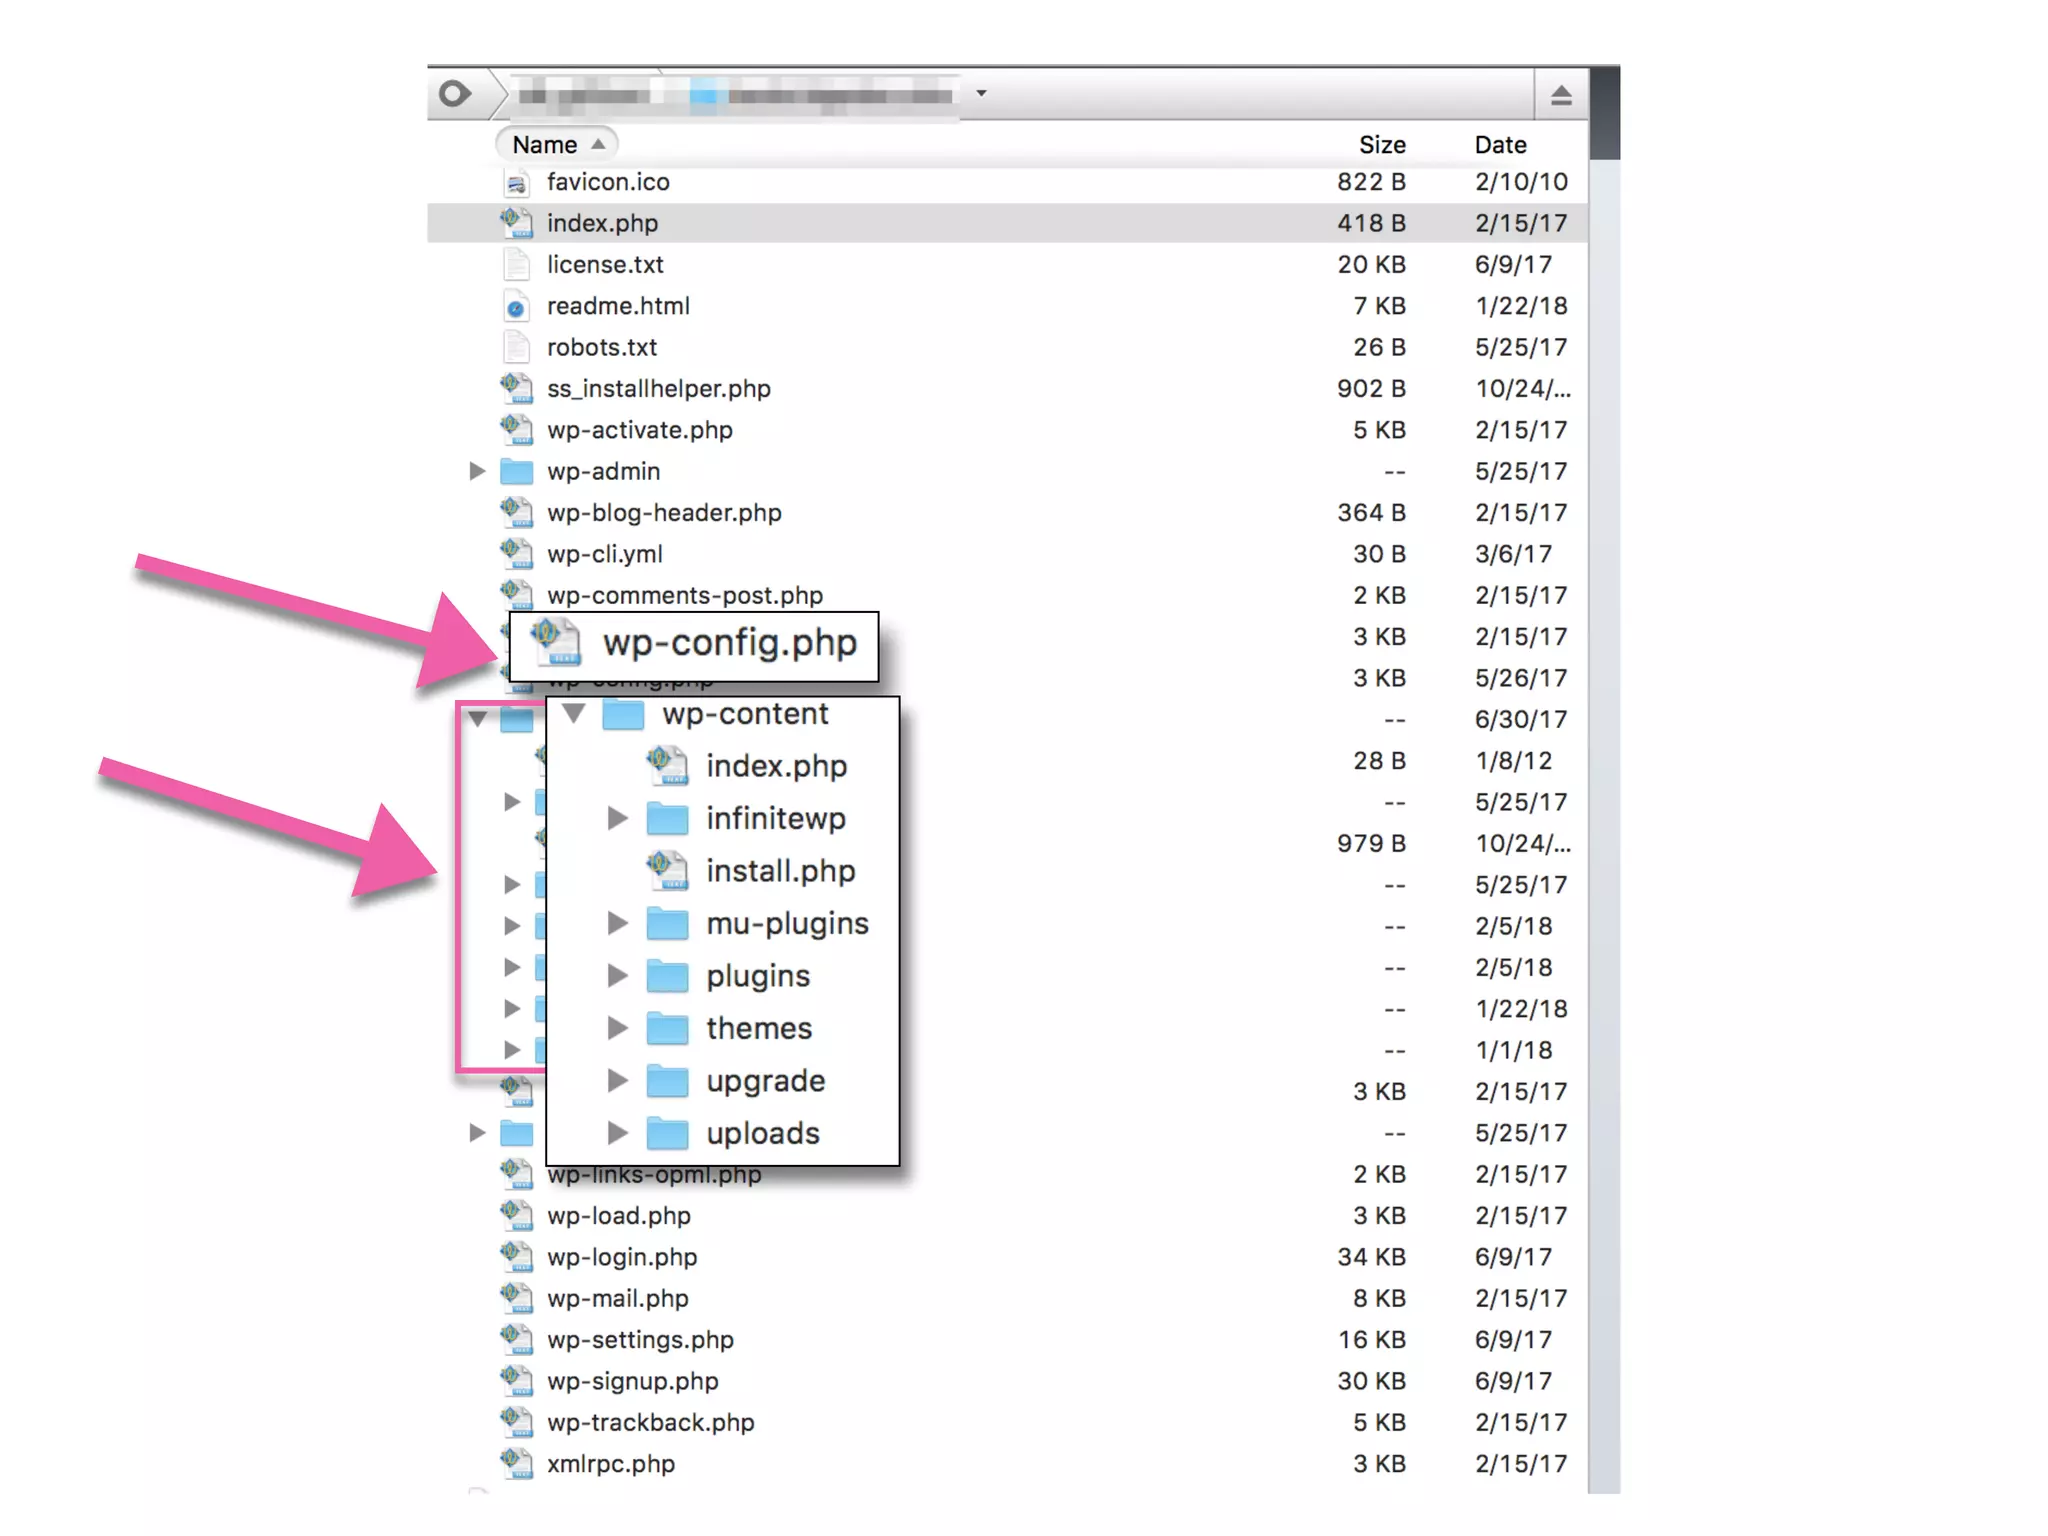
Task: Expand the wp-admin folder
Action: (477, 471)
